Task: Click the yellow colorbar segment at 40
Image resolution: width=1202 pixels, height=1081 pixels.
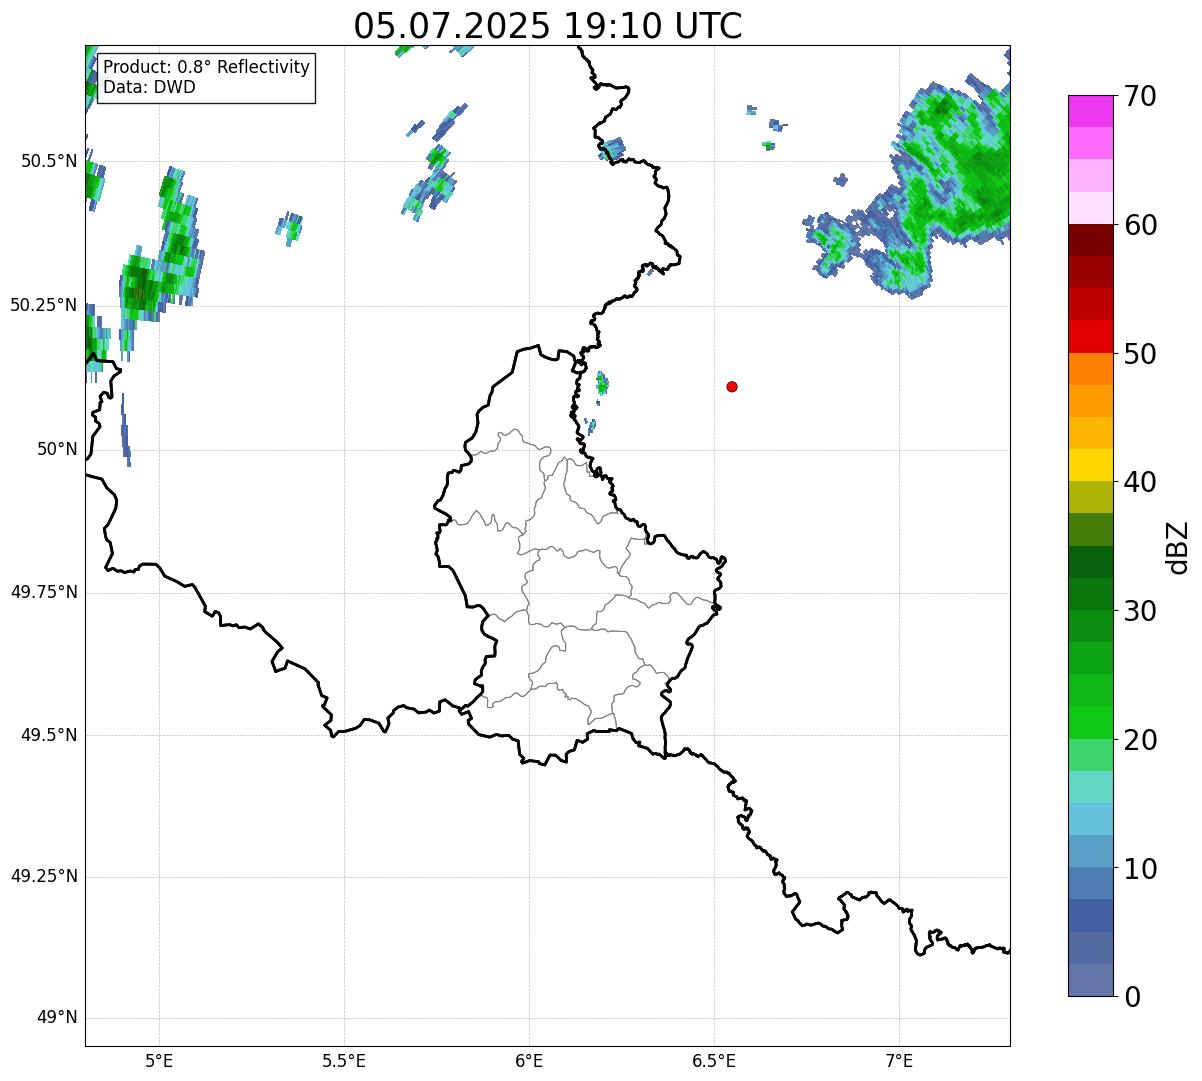Action: tap(1091, 465)
